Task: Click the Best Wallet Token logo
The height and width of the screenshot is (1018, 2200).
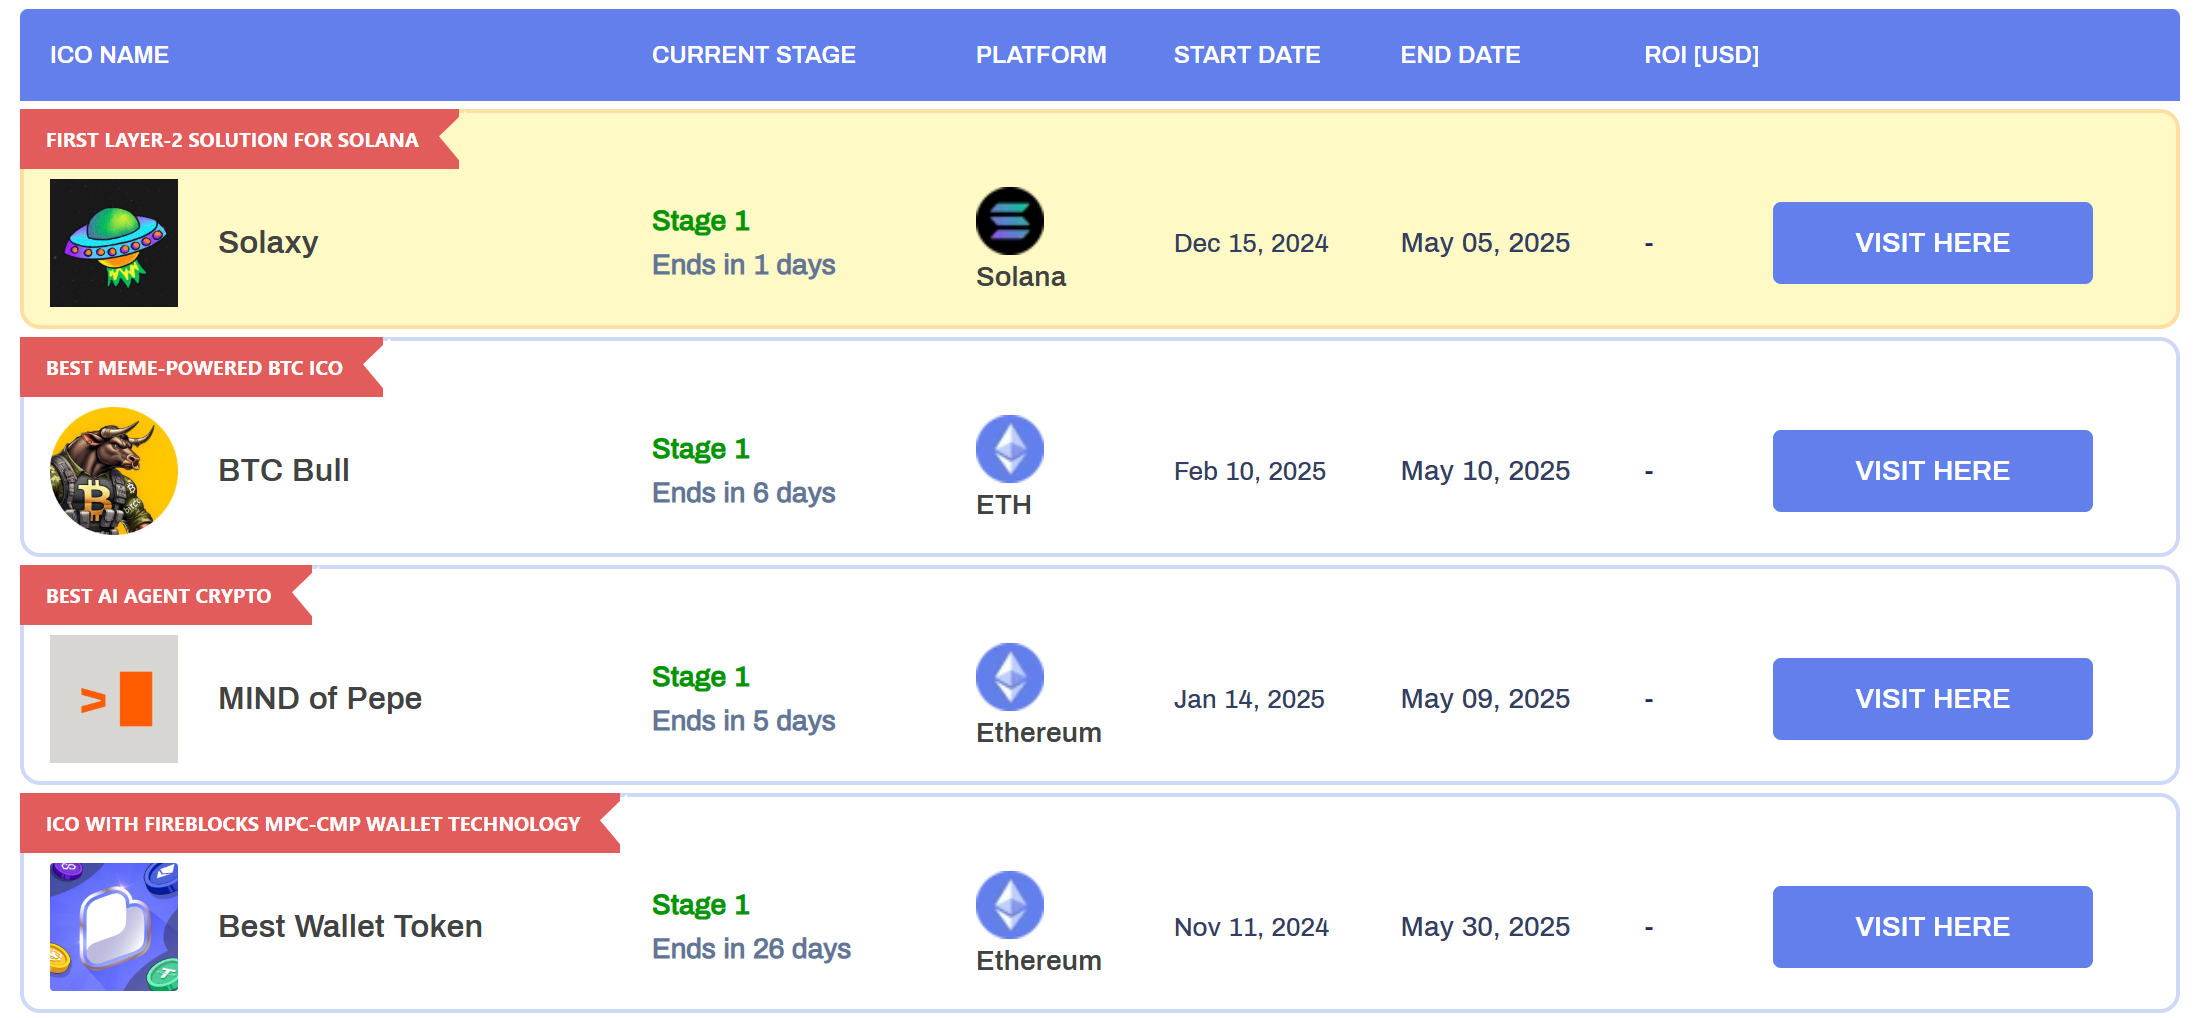Action: (x=114, y=927)
